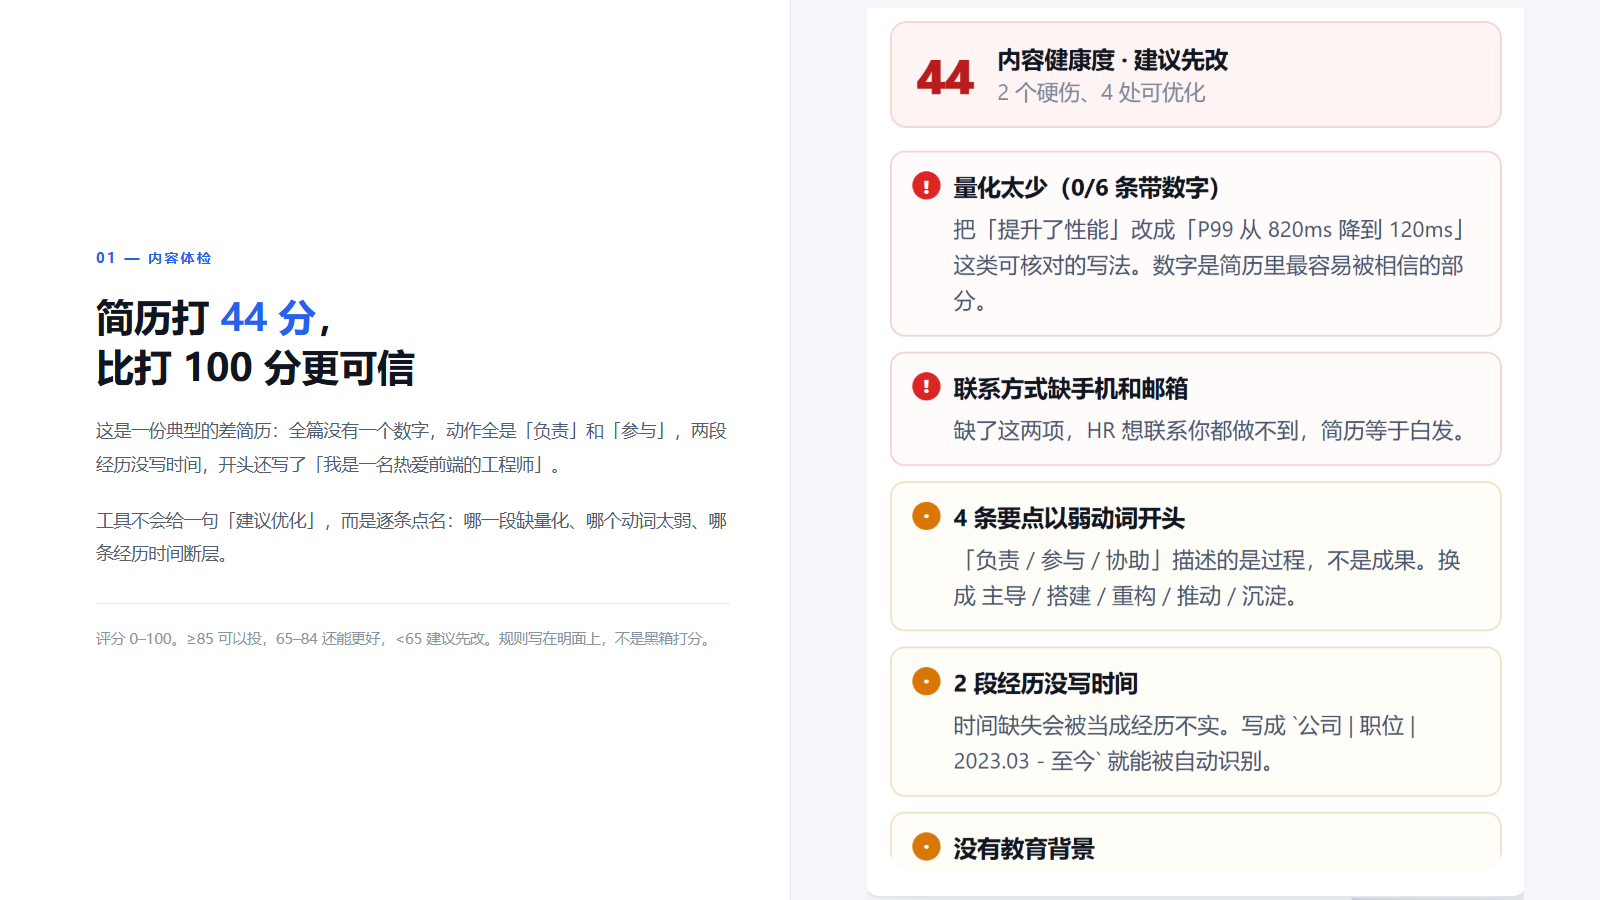Screen dimensions: 1600x900
Task: Click the 01 — 内容体检 section label
Action: (154, 258)
